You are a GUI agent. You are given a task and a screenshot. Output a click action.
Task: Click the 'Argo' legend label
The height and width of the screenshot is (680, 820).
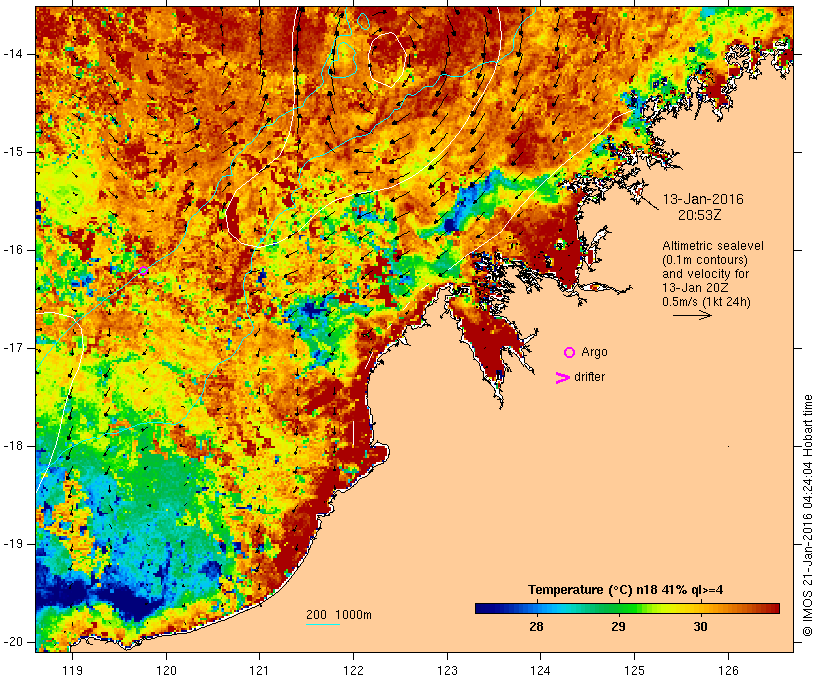[x=594, y=353]
